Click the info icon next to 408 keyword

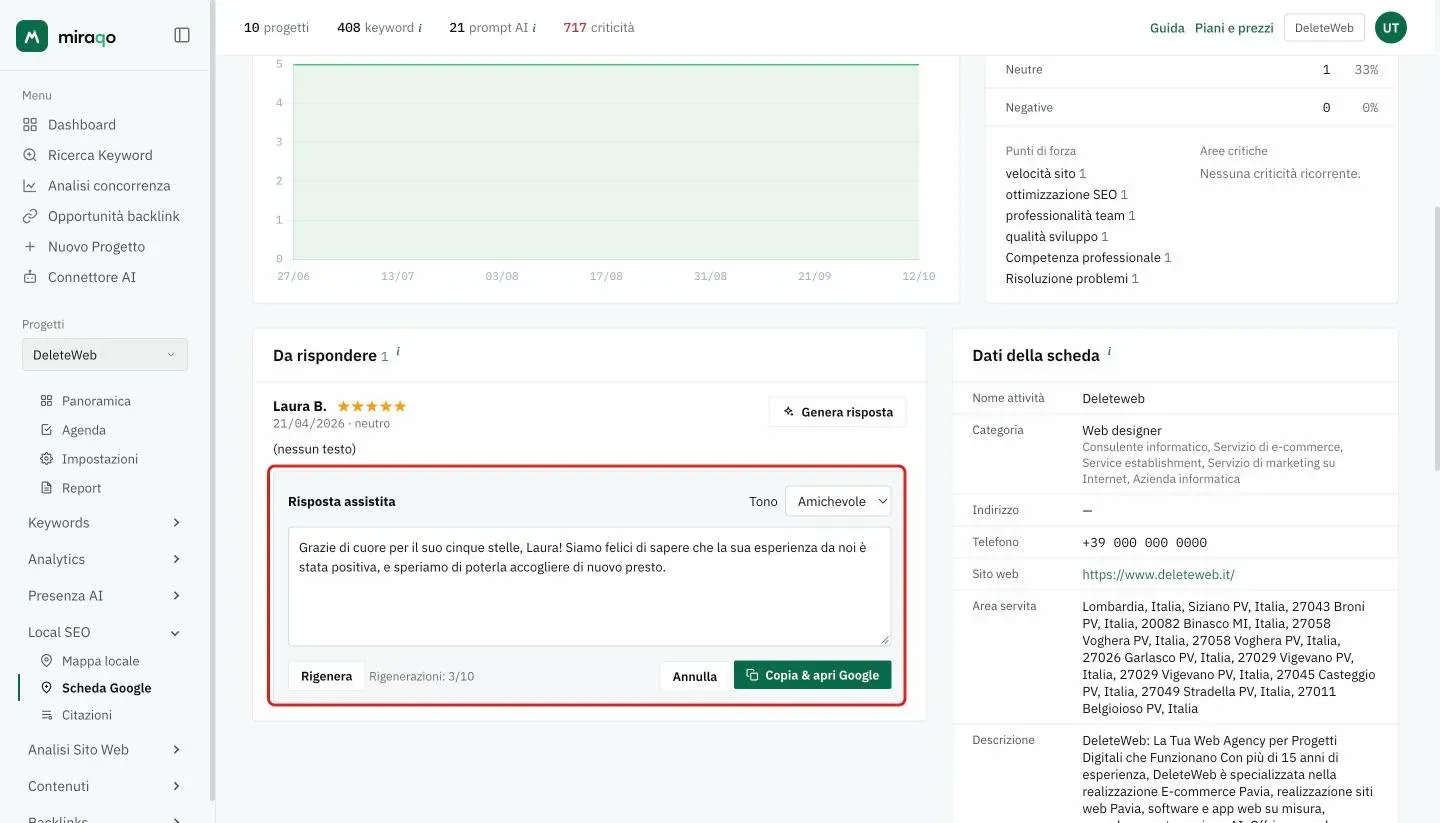(420, 28)
